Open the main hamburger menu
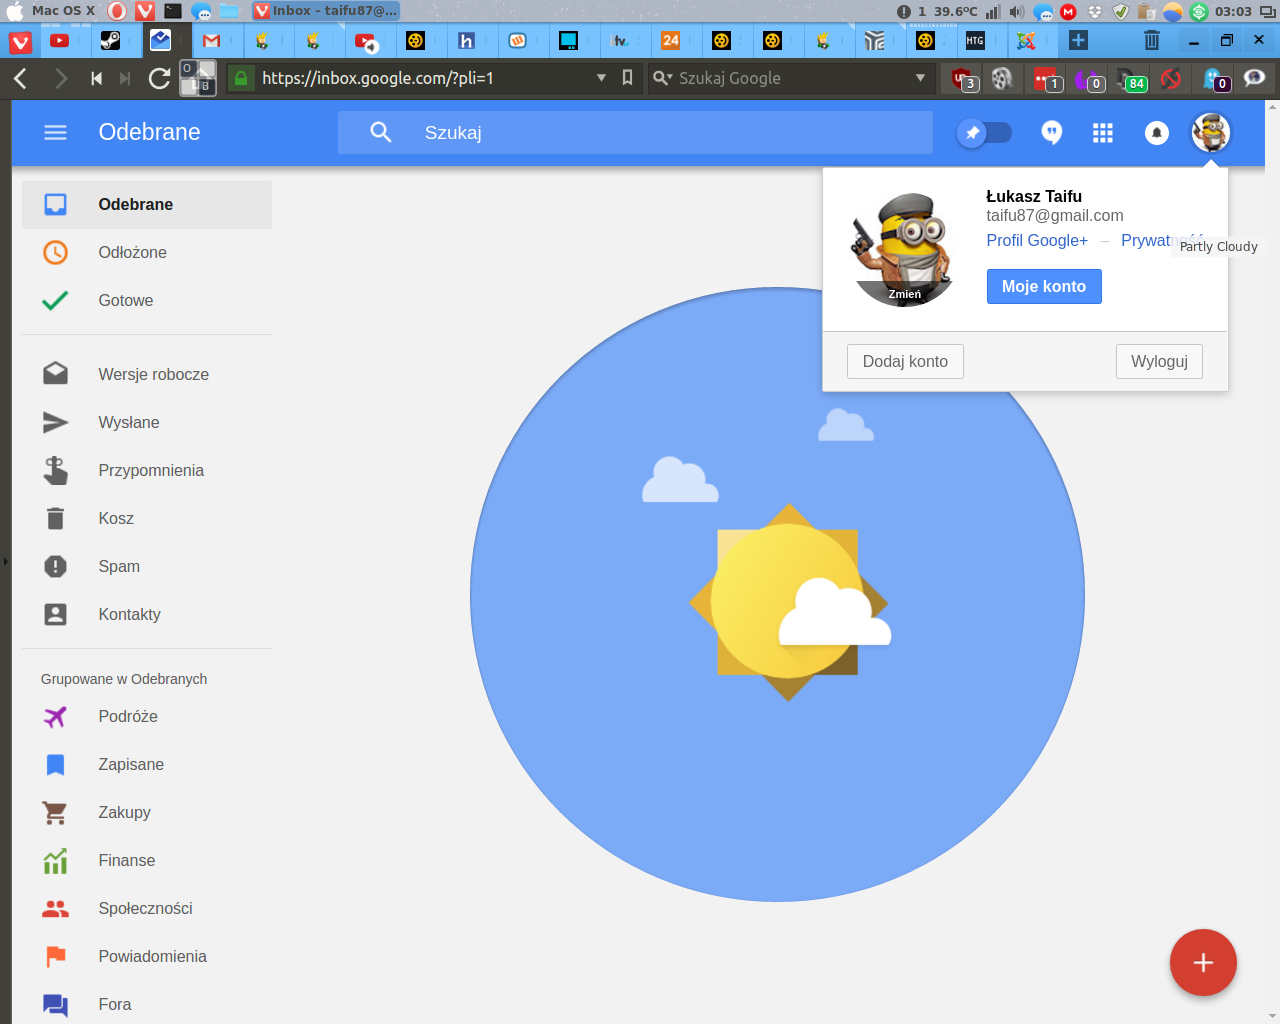Viewport: 1280px width, 1024px height. pyautogui.click(x=55, y=132)
